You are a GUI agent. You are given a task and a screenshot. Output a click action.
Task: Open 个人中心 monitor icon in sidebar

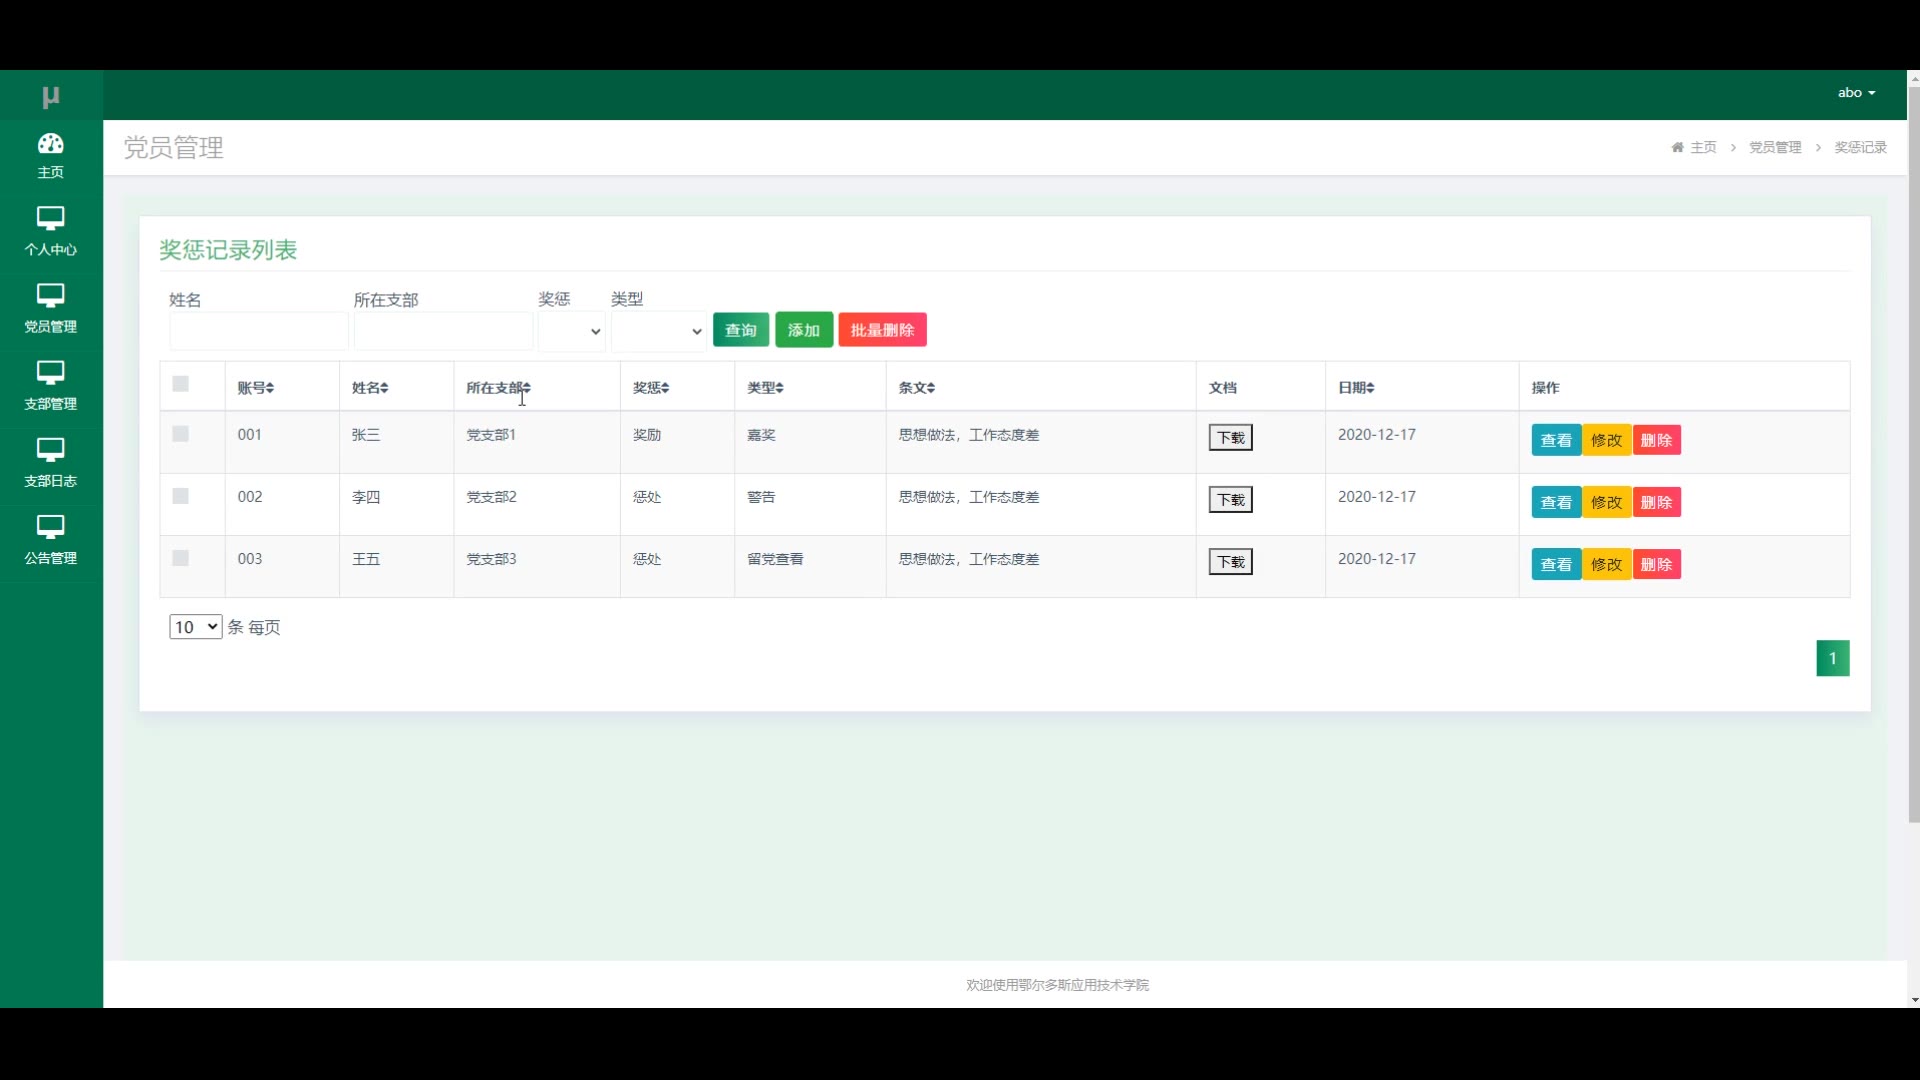[x=51, y=218]
